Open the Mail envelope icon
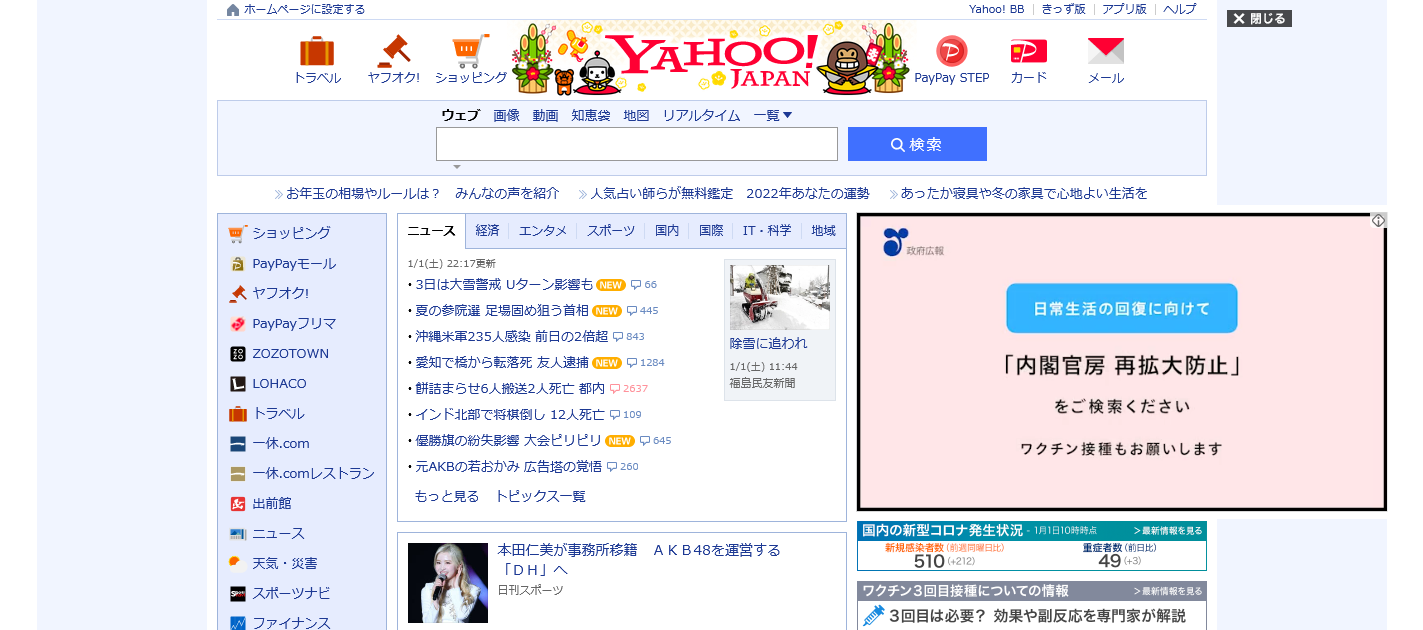The height and width of the screenshot is (630, 1423). 1106,51
